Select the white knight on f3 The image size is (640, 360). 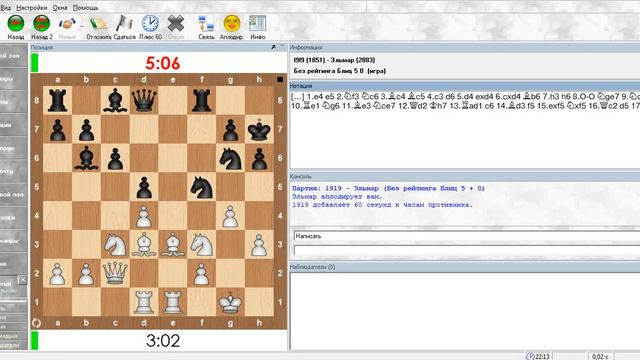click(202, 244)
